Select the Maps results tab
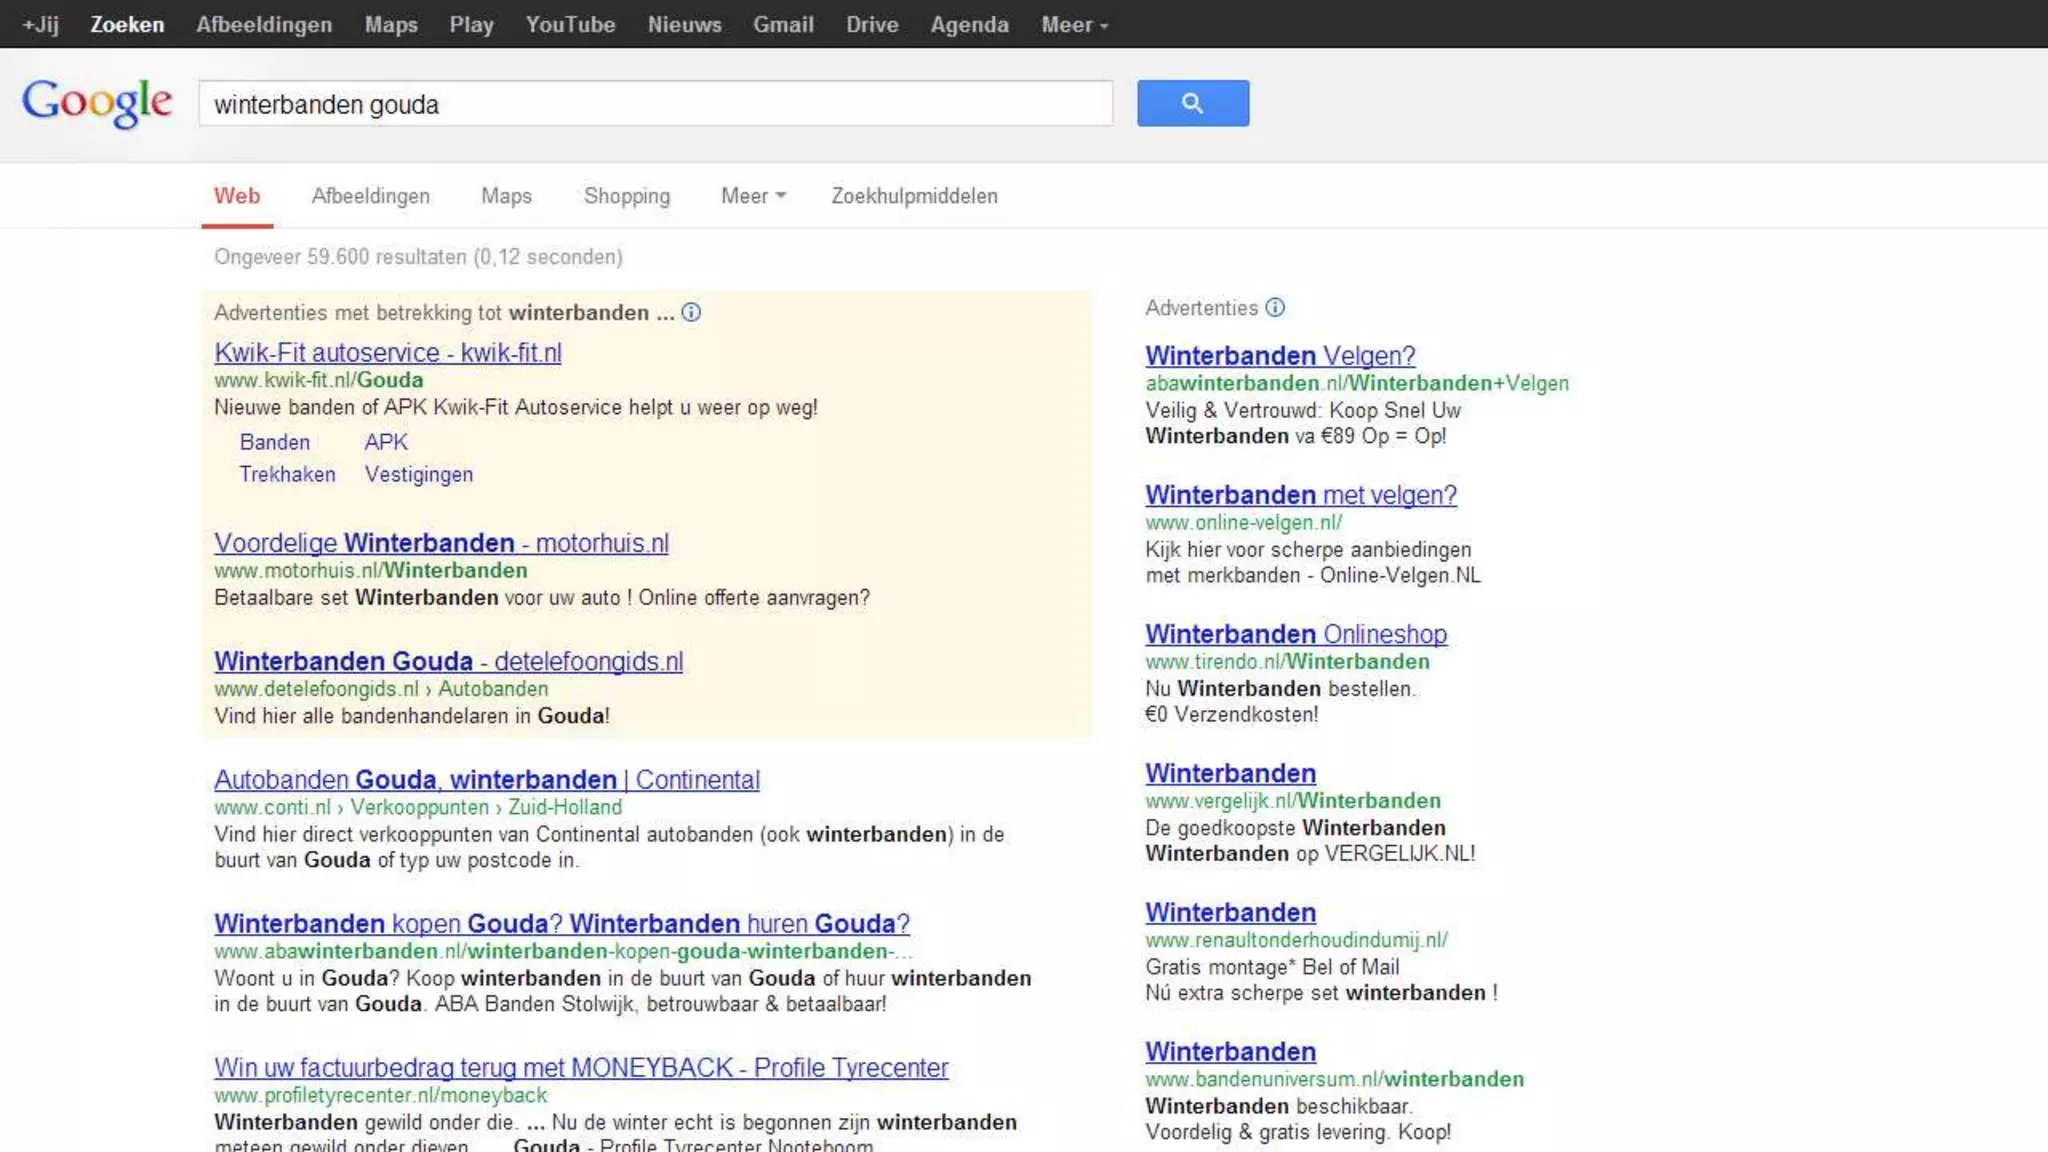The width and height of the screenshot is (2048, 1152). tap(506, 196)
